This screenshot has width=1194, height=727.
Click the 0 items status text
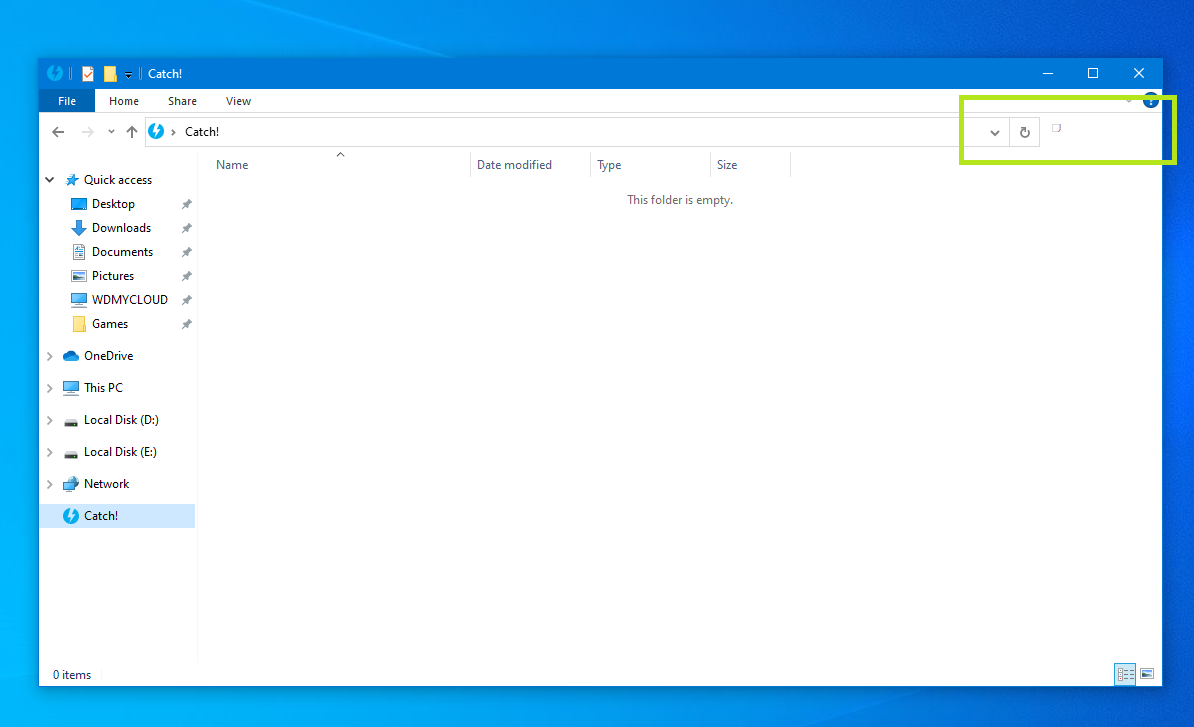(x=72, y=674)
